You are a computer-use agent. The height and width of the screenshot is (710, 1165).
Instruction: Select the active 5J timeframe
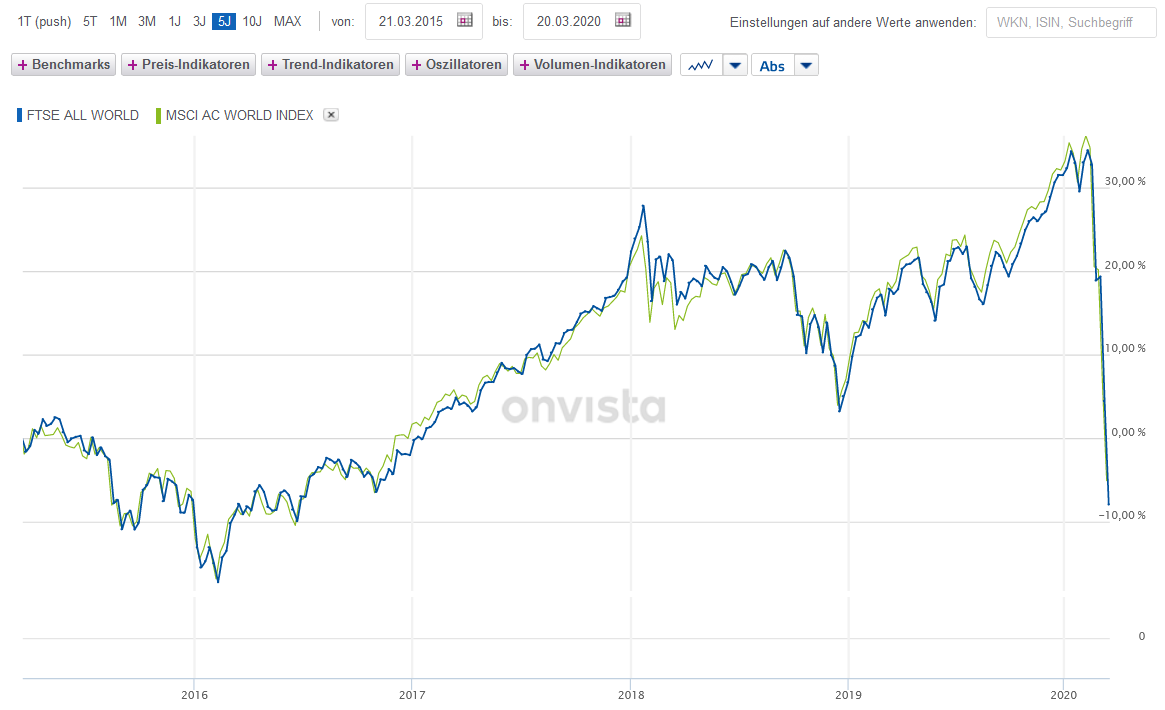224,22
